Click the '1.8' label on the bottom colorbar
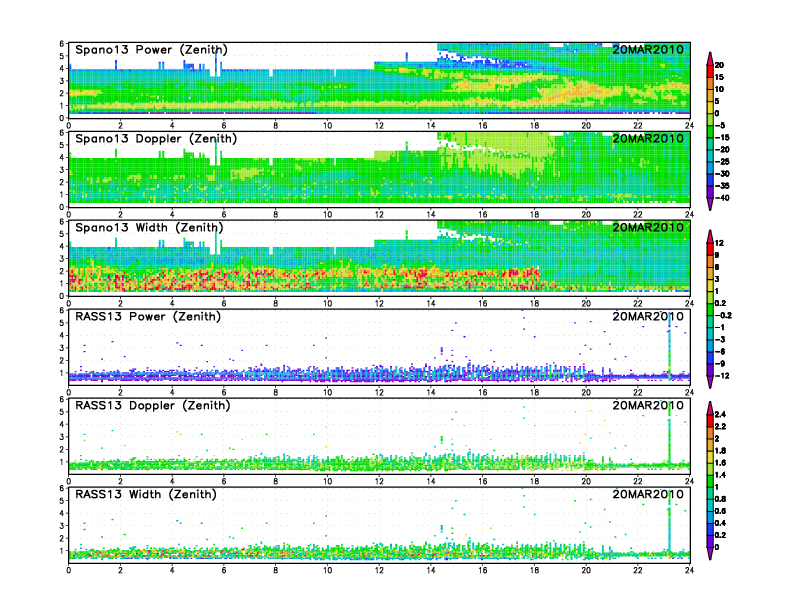This screenshot has width=792, height=612. (720, 451)
